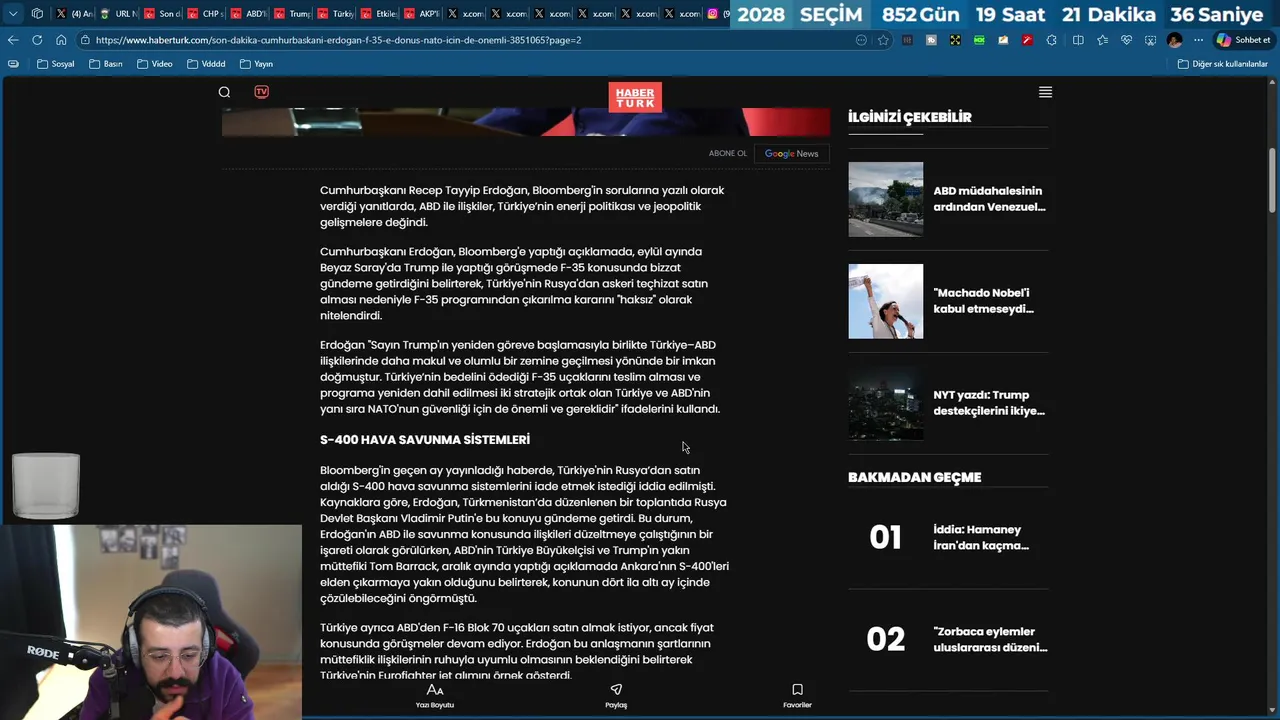Open the green extension icon in toolbar
1280x720 pixels.
[979, 40]
